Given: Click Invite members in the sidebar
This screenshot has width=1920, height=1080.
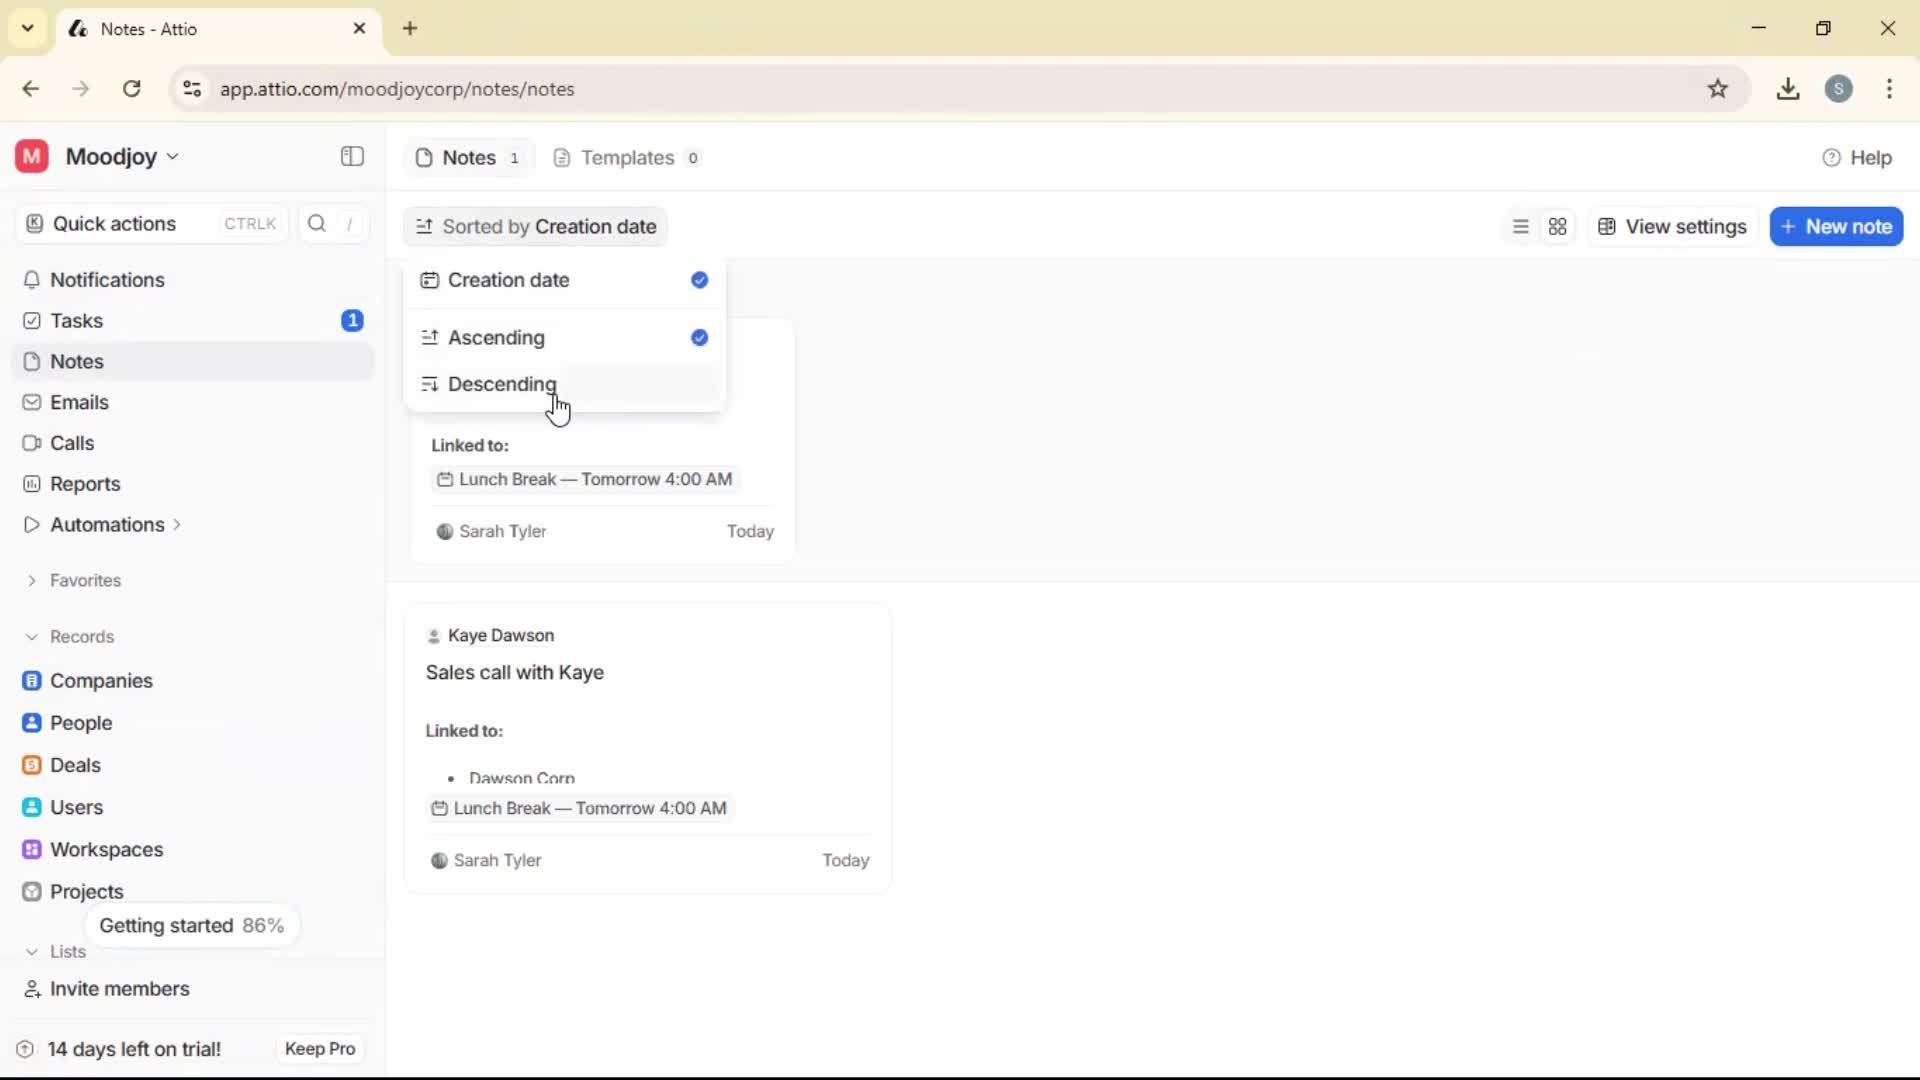Looking at the screenshot, I should (x=117, y=989).
